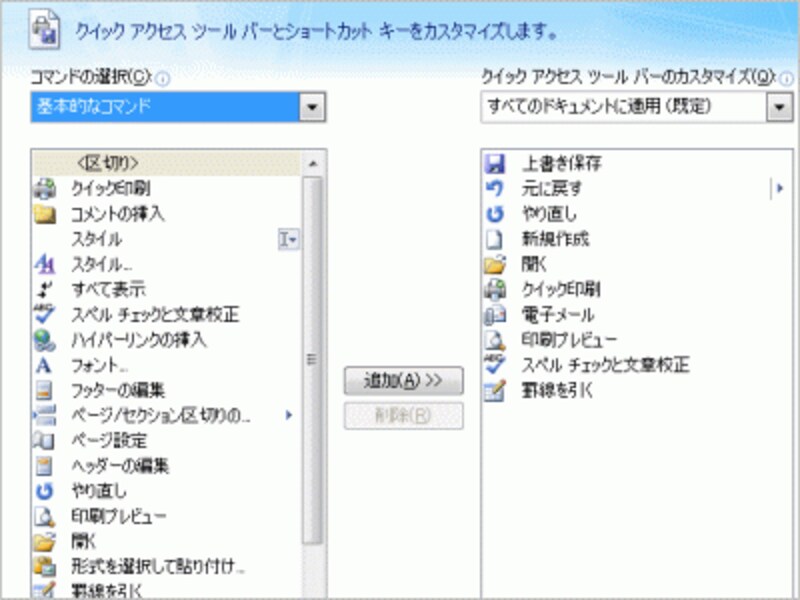The height and width of the screenshot is (600, 800).
Task: Select the <区切り> separator row
Action: [x=166, y=164]
